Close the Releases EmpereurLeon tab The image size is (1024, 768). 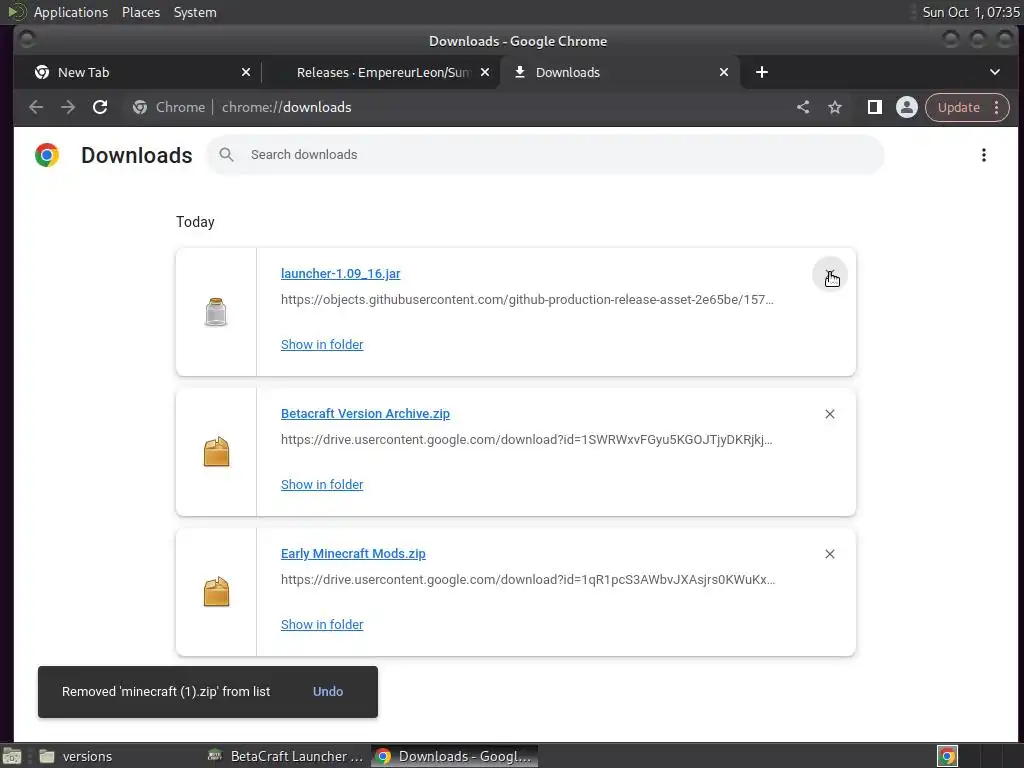[x=485, y=72]
